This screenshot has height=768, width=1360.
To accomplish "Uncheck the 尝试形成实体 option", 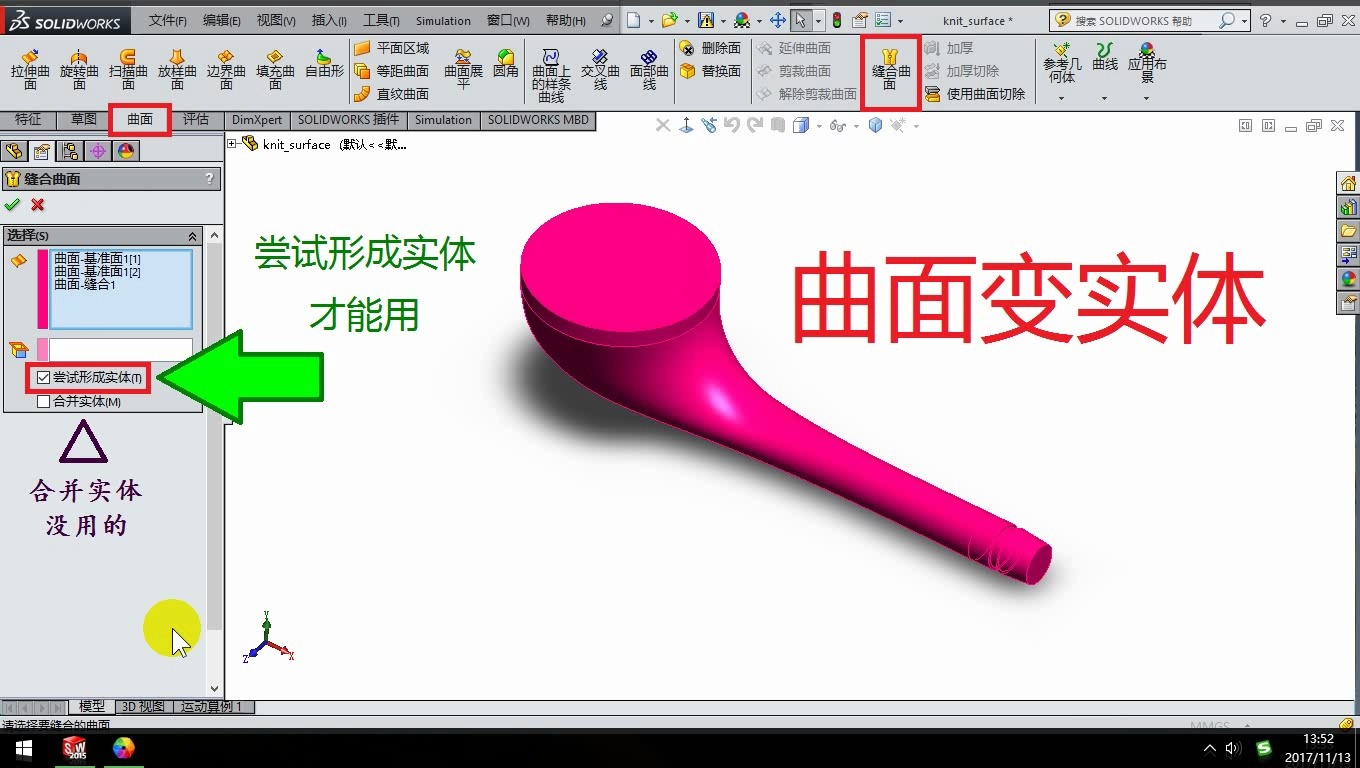I will coord(43,377).
